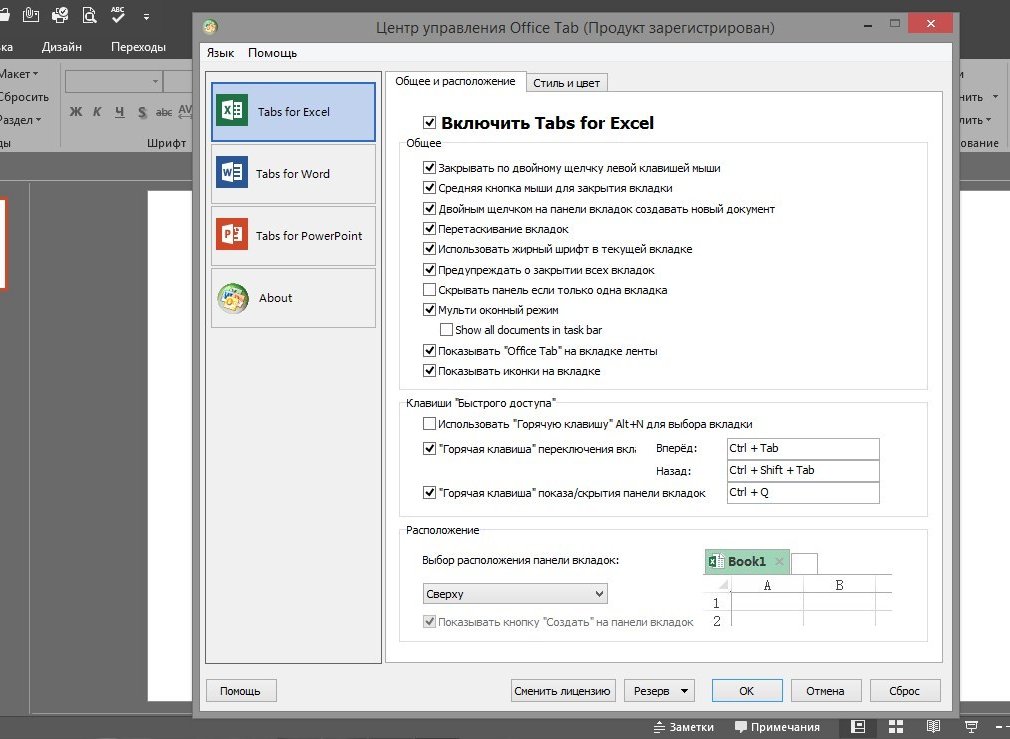Open the Макет dropdown in PowerPoint ribbon

point(19,74)
